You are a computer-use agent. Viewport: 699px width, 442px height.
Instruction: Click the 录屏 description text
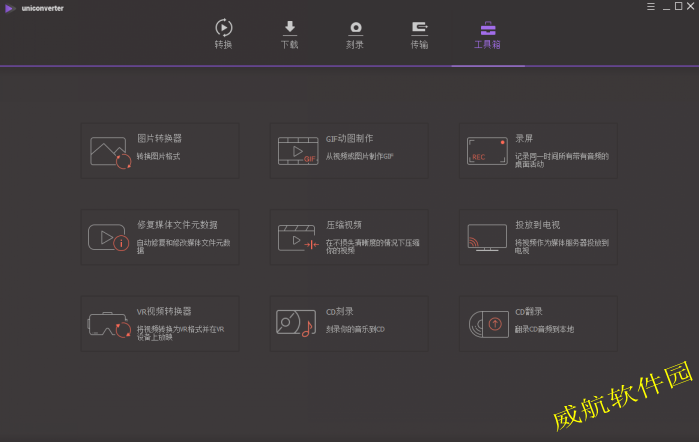click(x=562, y=160)
